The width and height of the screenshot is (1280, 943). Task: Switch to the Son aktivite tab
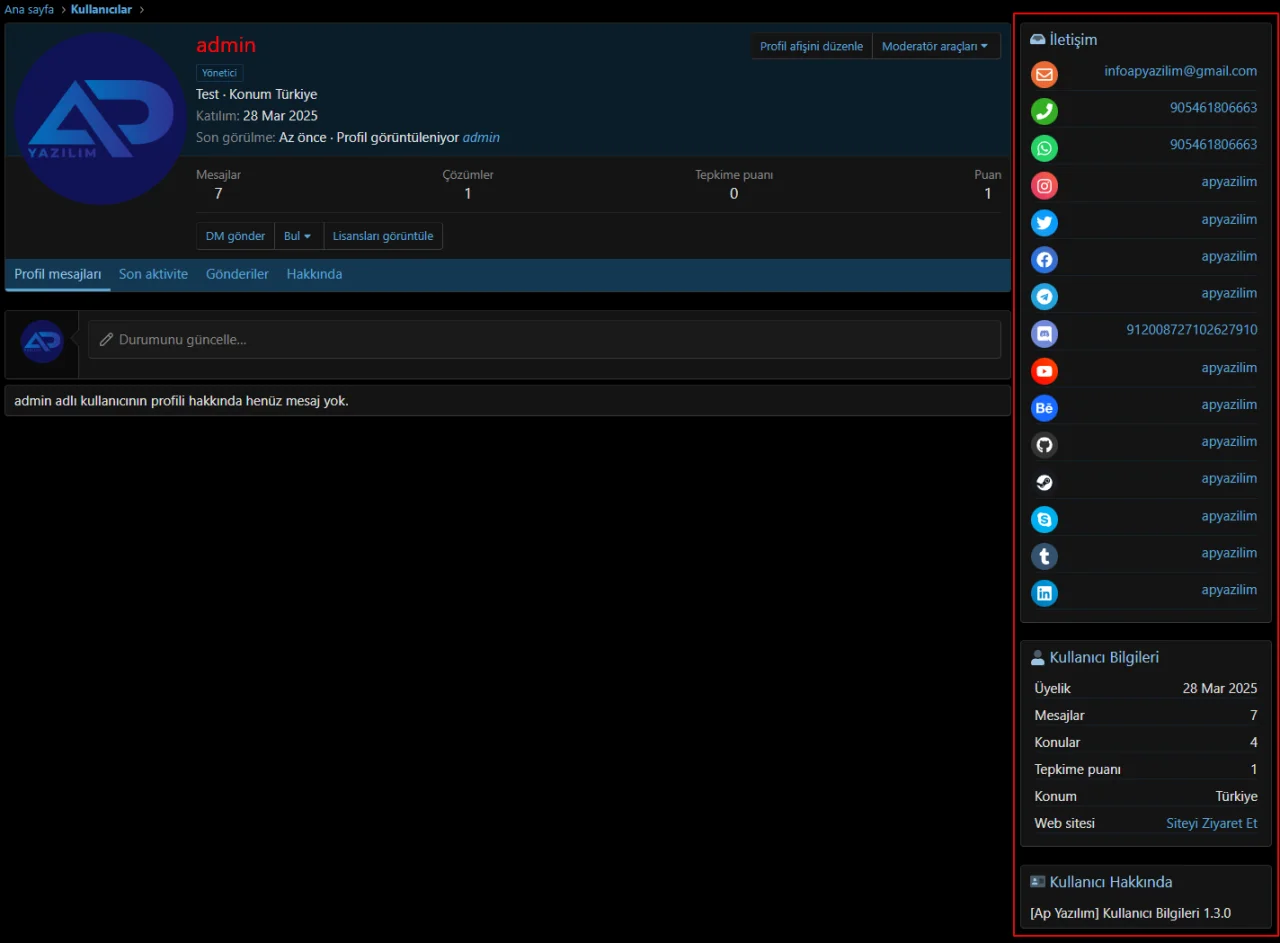point(153,274)
